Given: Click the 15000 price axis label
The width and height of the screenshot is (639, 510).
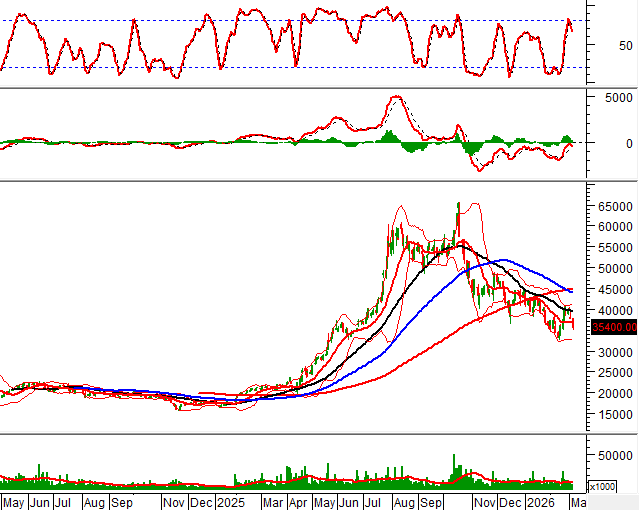Looking at the screenshot, I should pyautogui.click(x=614, y=415).
